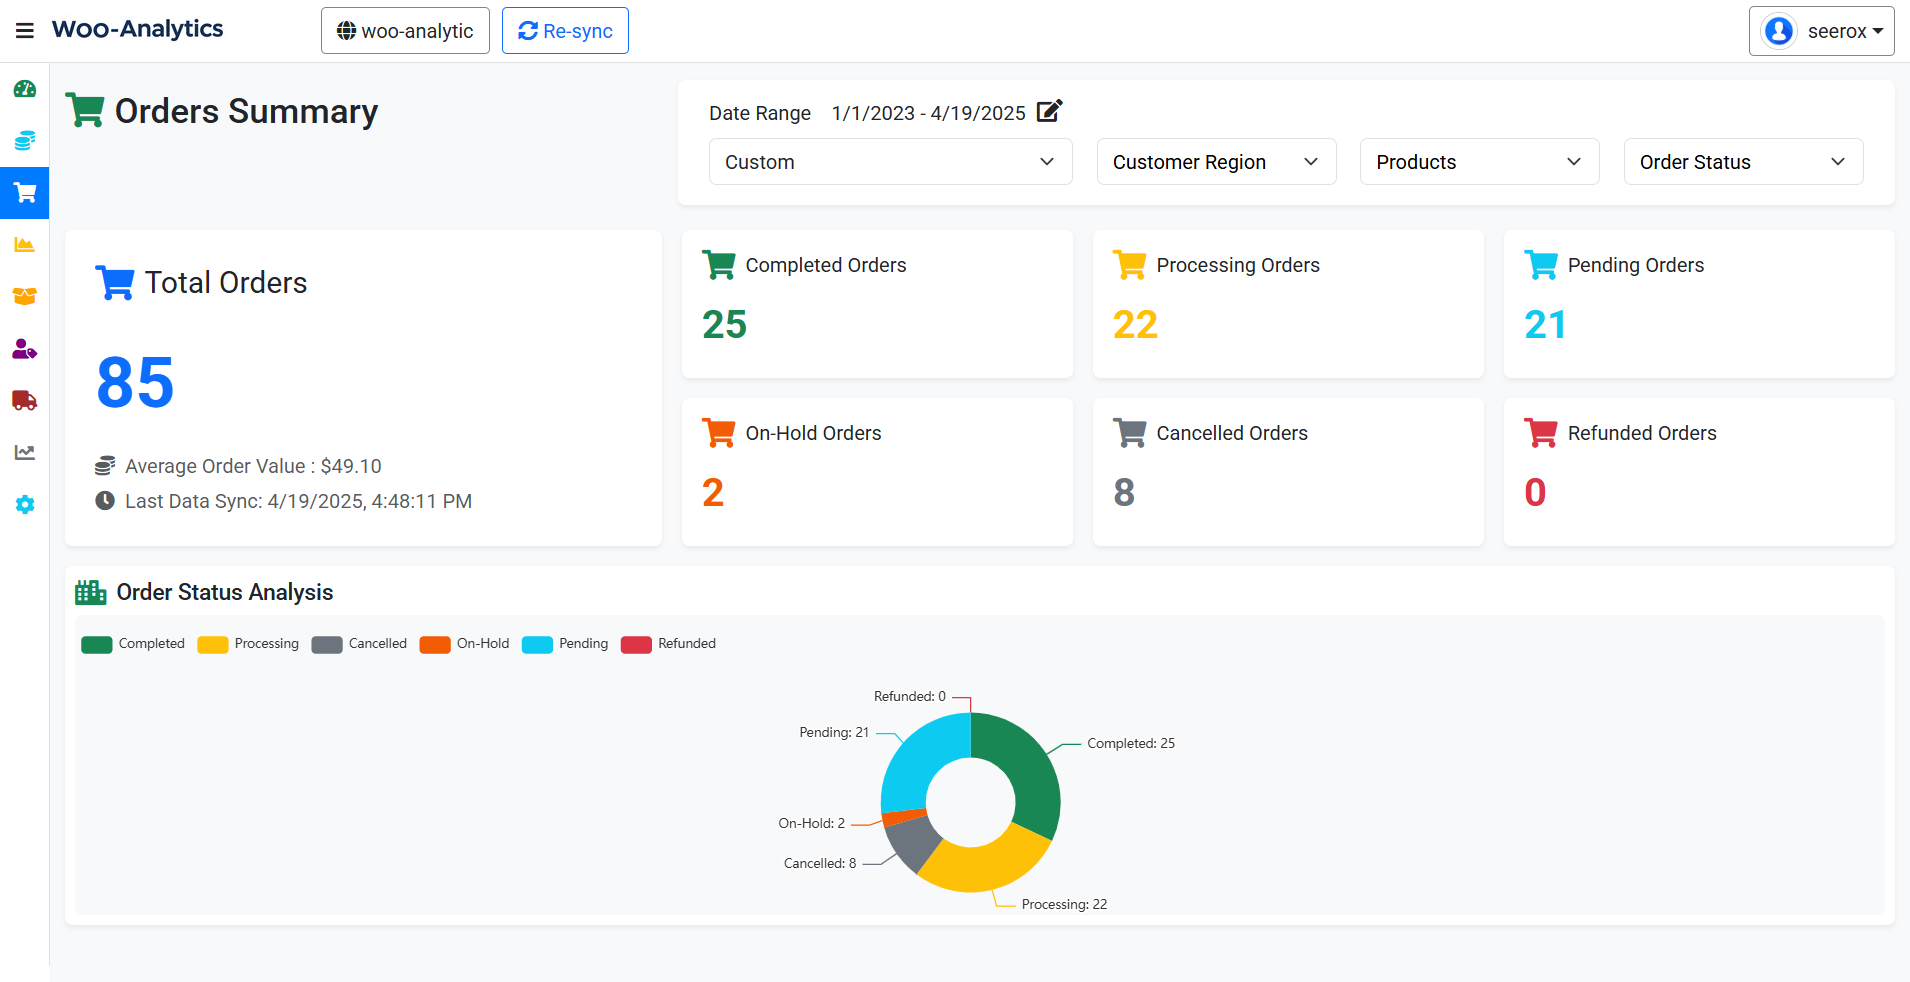Screen dimensions: 1910x982
Task: Open the gray trend line chart icon
Action: pyautogui.click(x=25, y=453)
